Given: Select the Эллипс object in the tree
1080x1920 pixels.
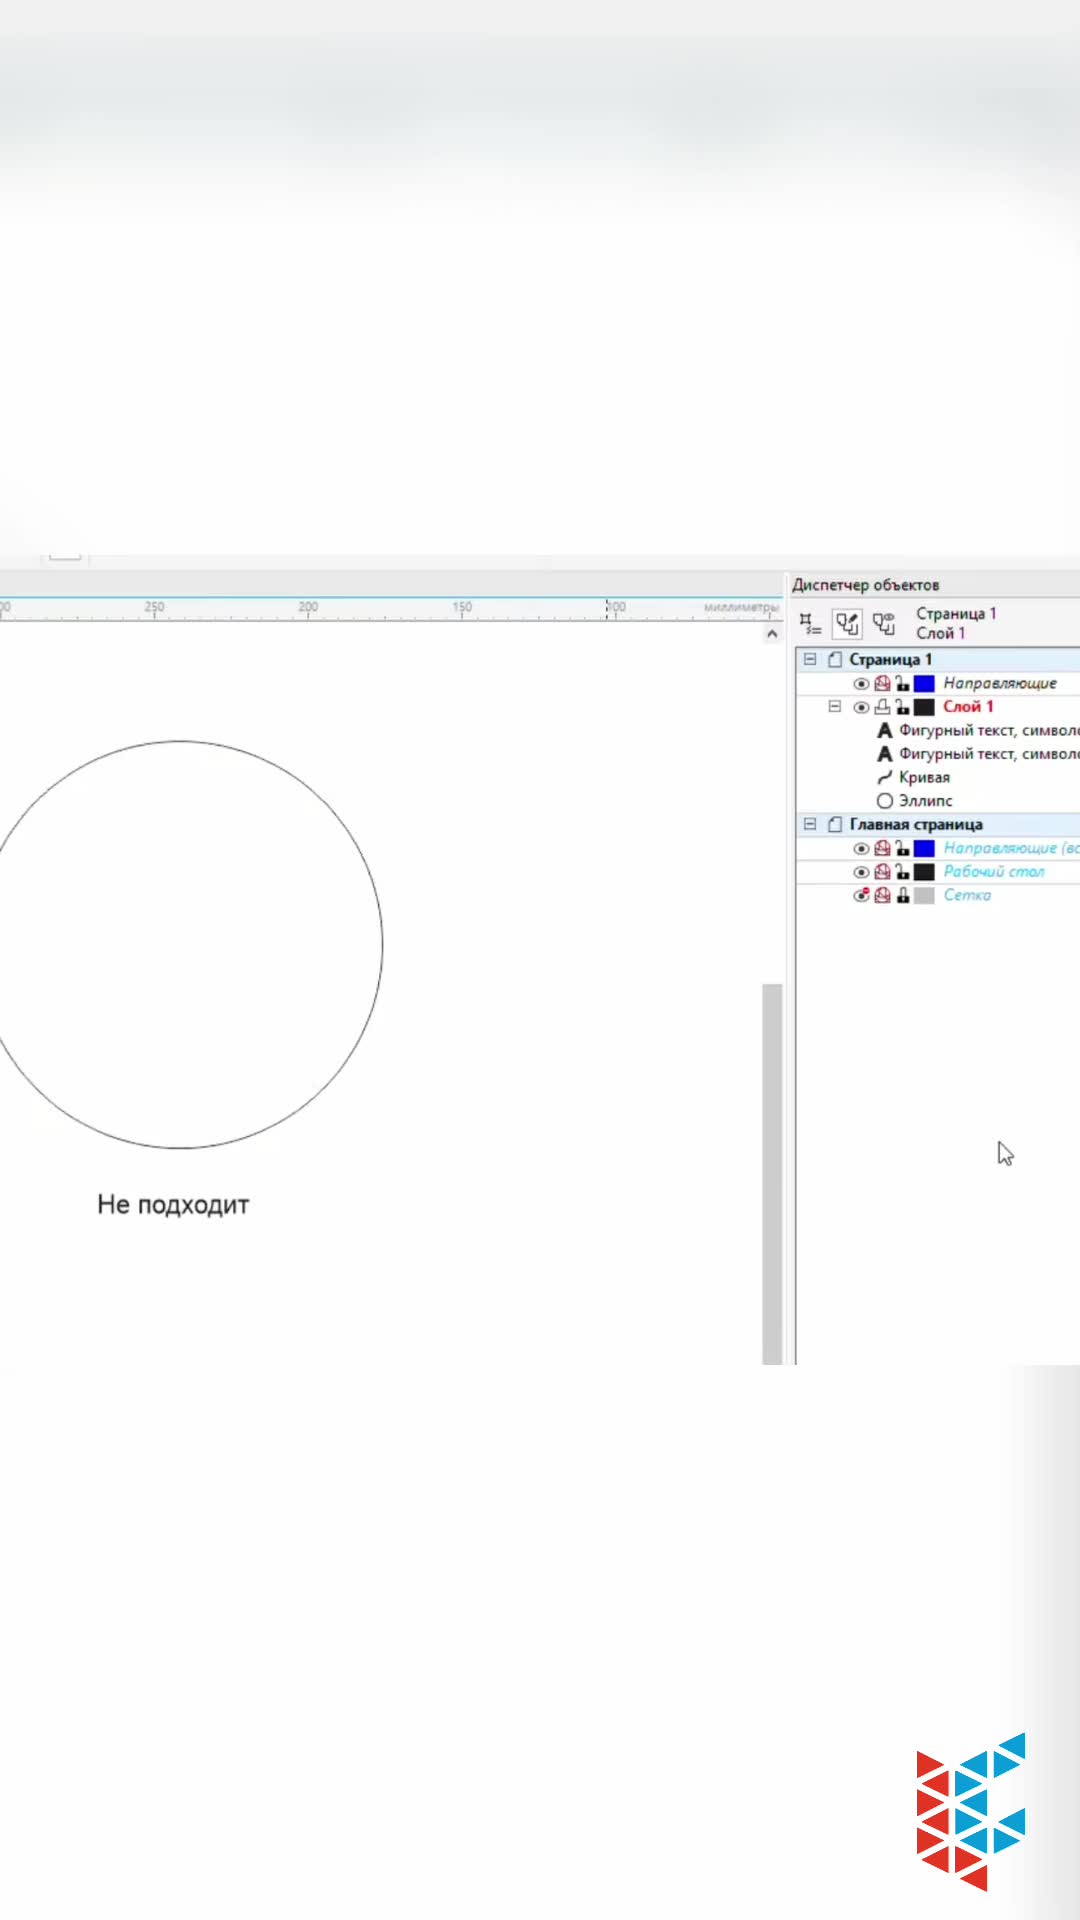Looking at the screenshot, I should pos(914,801).
